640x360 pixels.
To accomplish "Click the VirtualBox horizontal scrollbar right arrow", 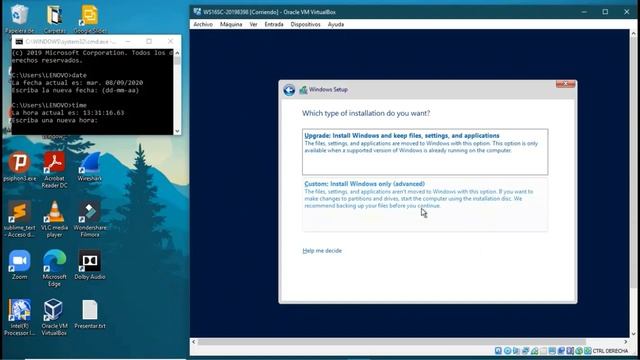I will point(625,342).
